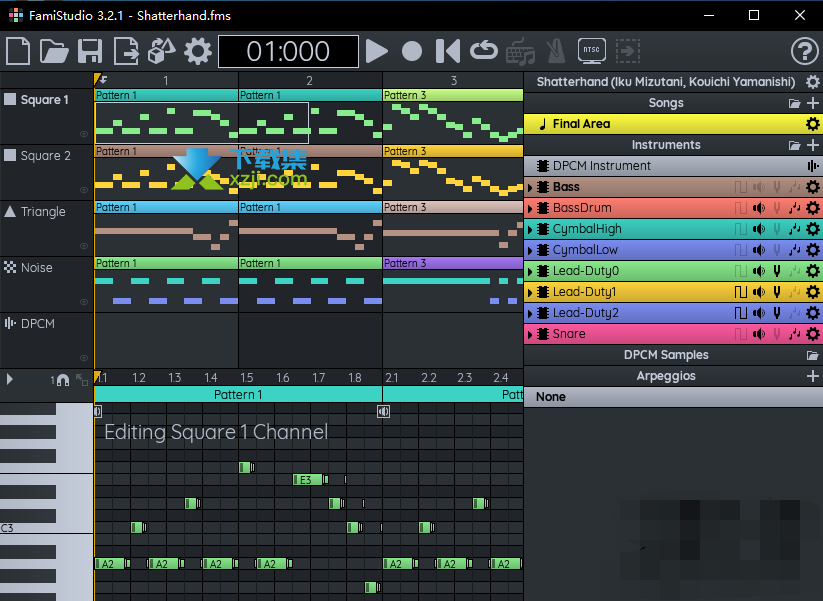Open the Export dialog

point(126,51)
